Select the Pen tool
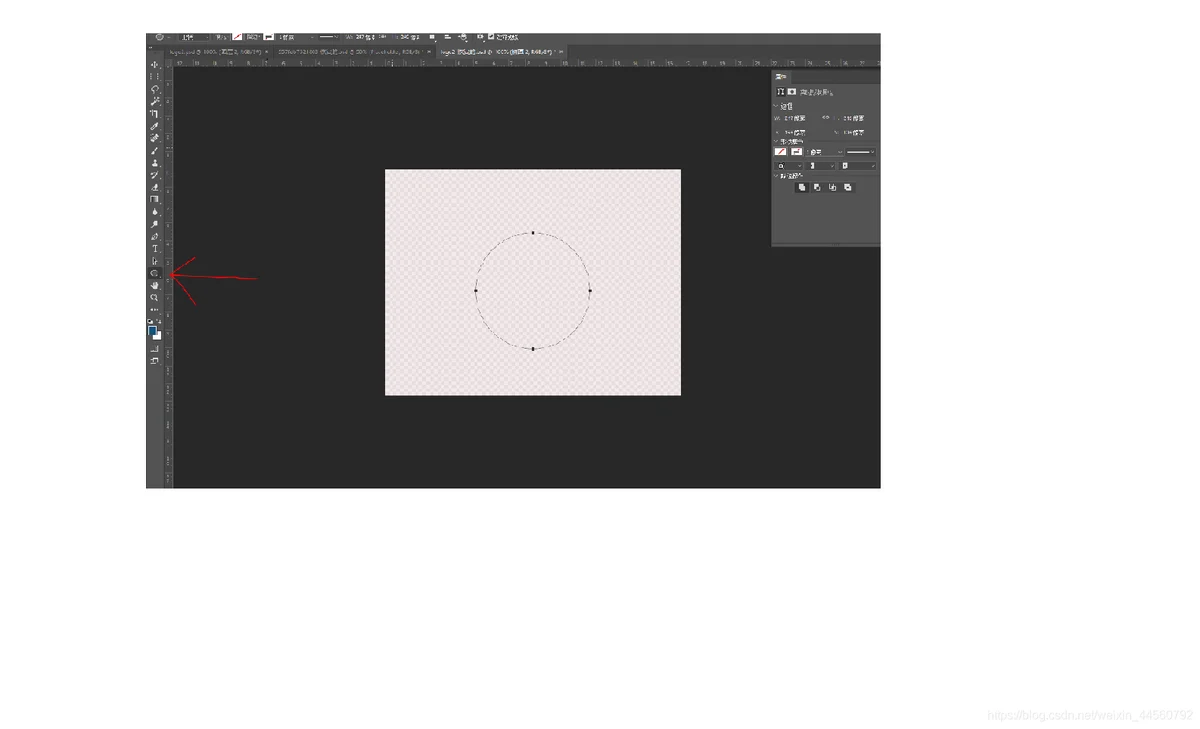This screenshot has width=1200, height=729. [x=154, y=235]
